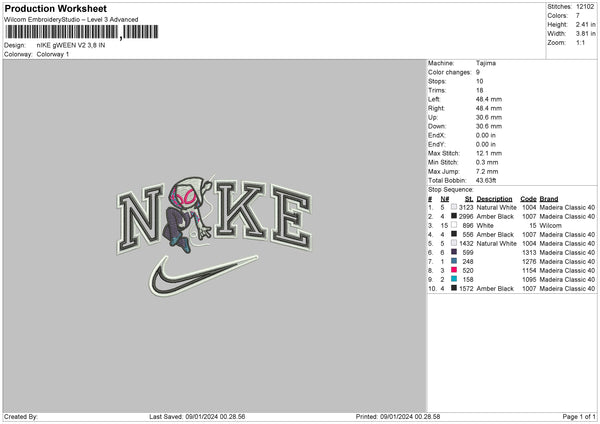Click the Description column header
The height and width of the screenshot is (424, 600).
pyautogui.click(x=494, y=199)
